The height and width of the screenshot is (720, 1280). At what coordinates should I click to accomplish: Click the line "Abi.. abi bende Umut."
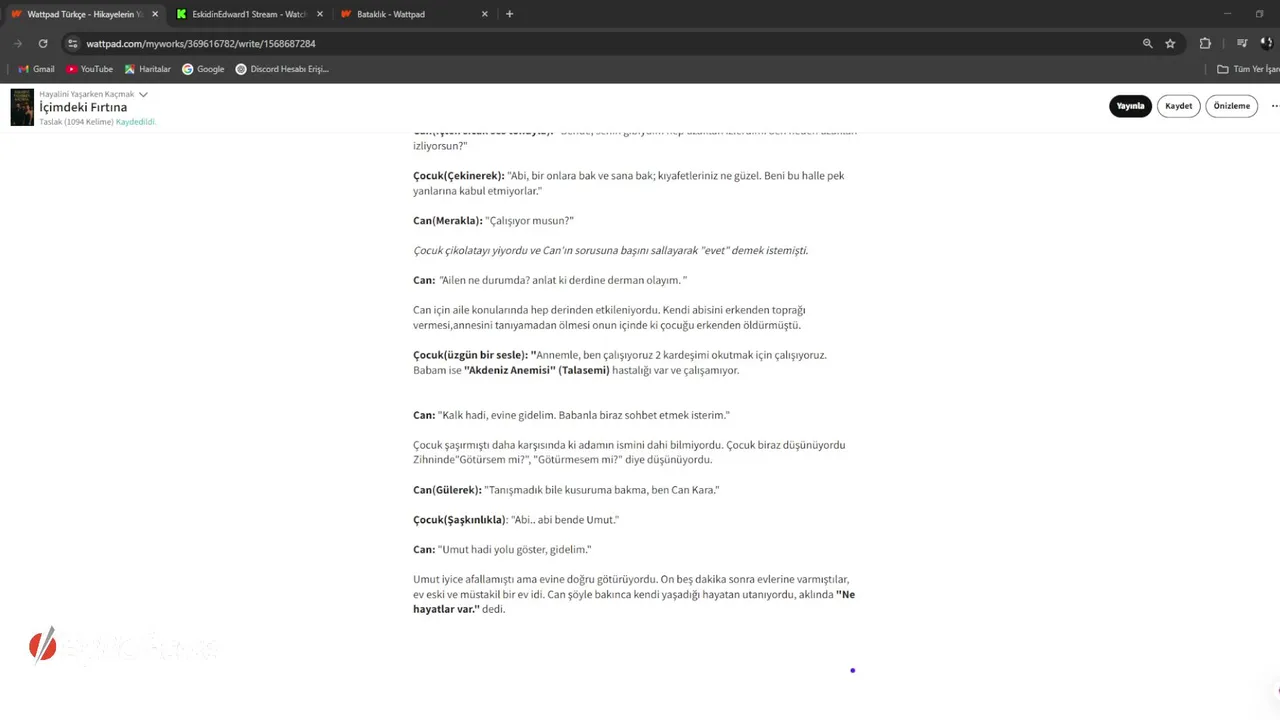pyautogui.click(x=565, y=520)
